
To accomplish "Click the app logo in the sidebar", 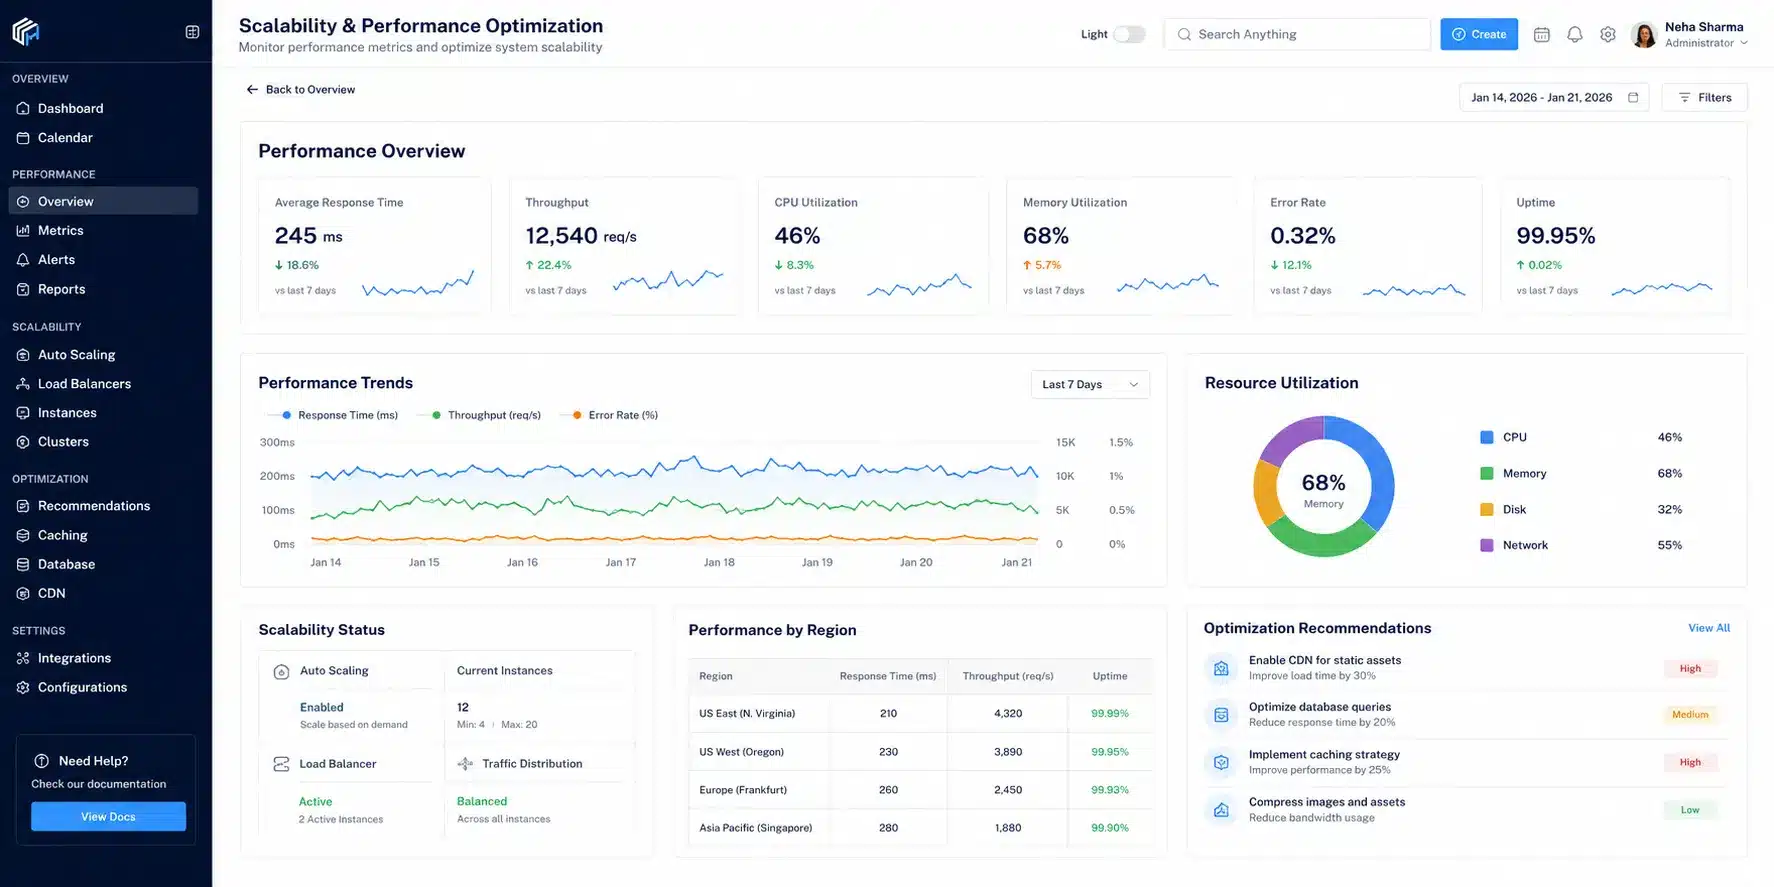I will (x=26, y=32).
